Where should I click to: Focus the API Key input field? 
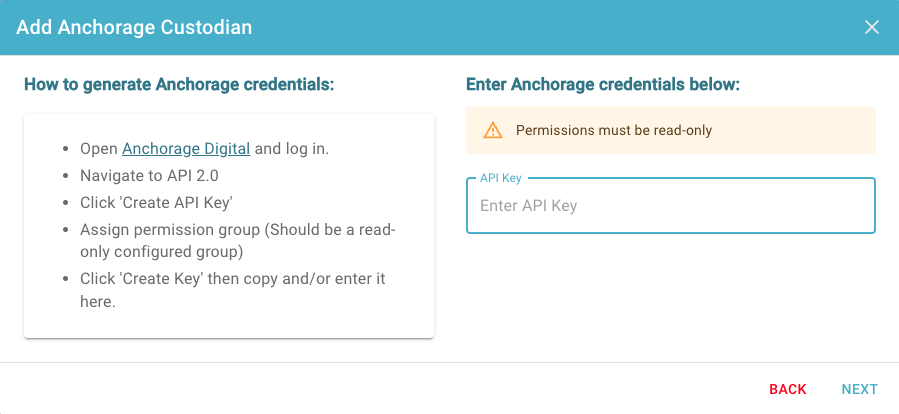click(671, 205)
